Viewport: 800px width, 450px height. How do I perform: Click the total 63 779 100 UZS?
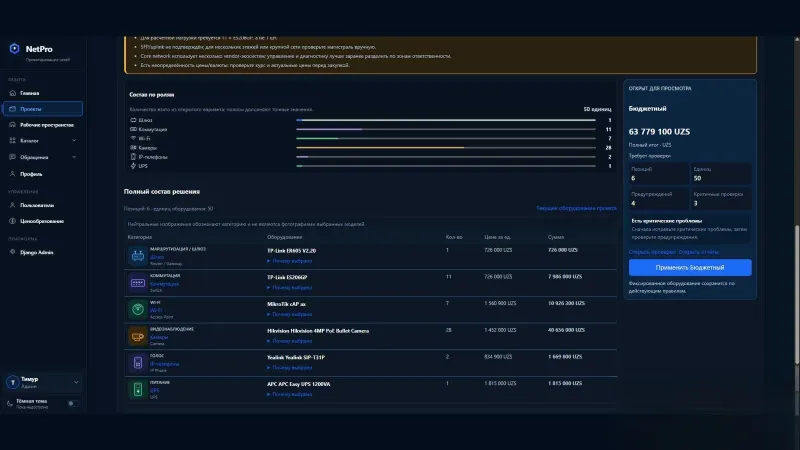coord(659,132)
